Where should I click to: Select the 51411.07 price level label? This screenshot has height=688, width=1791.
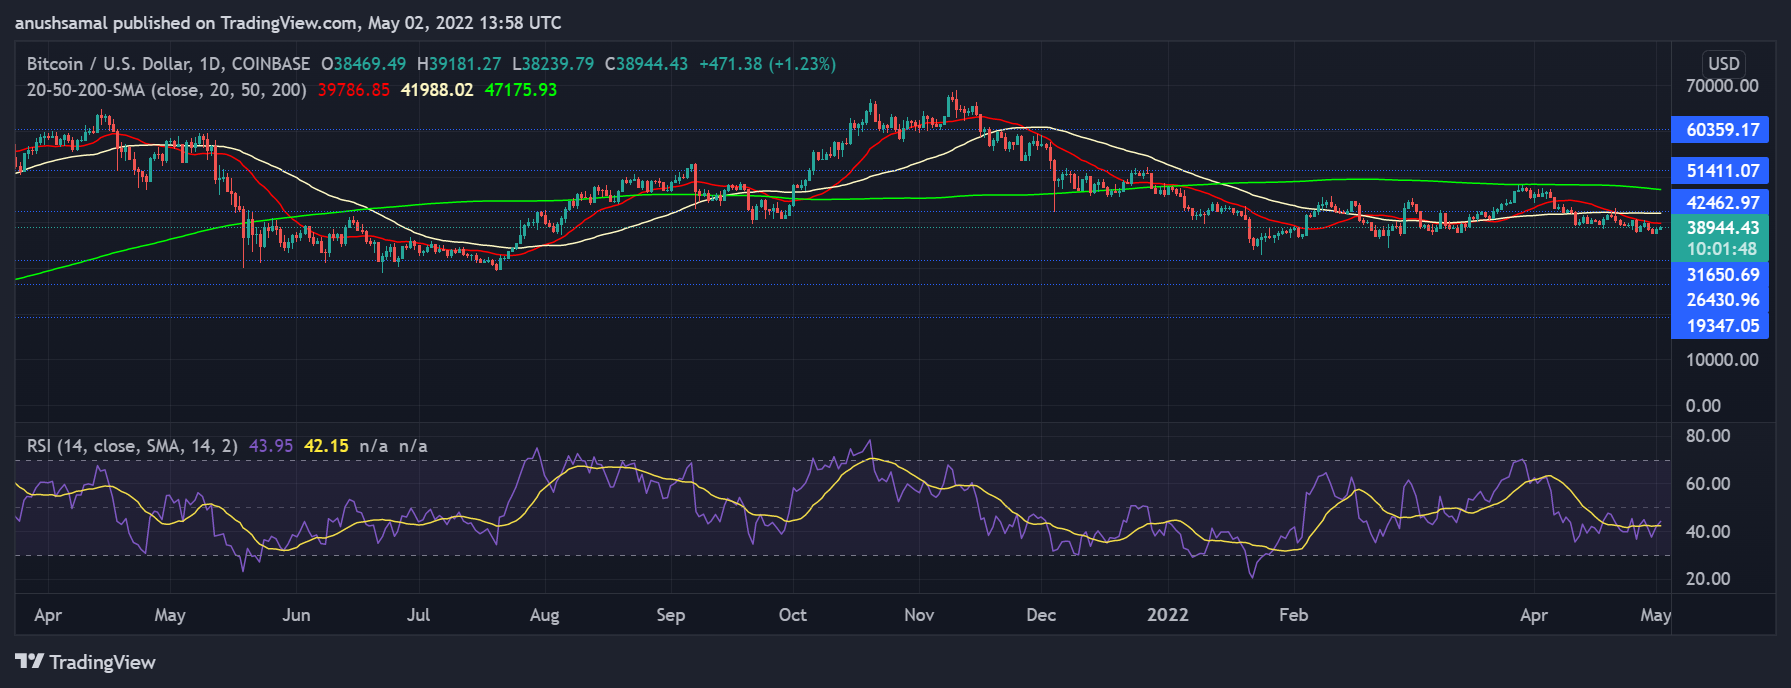click(1722, 171)
